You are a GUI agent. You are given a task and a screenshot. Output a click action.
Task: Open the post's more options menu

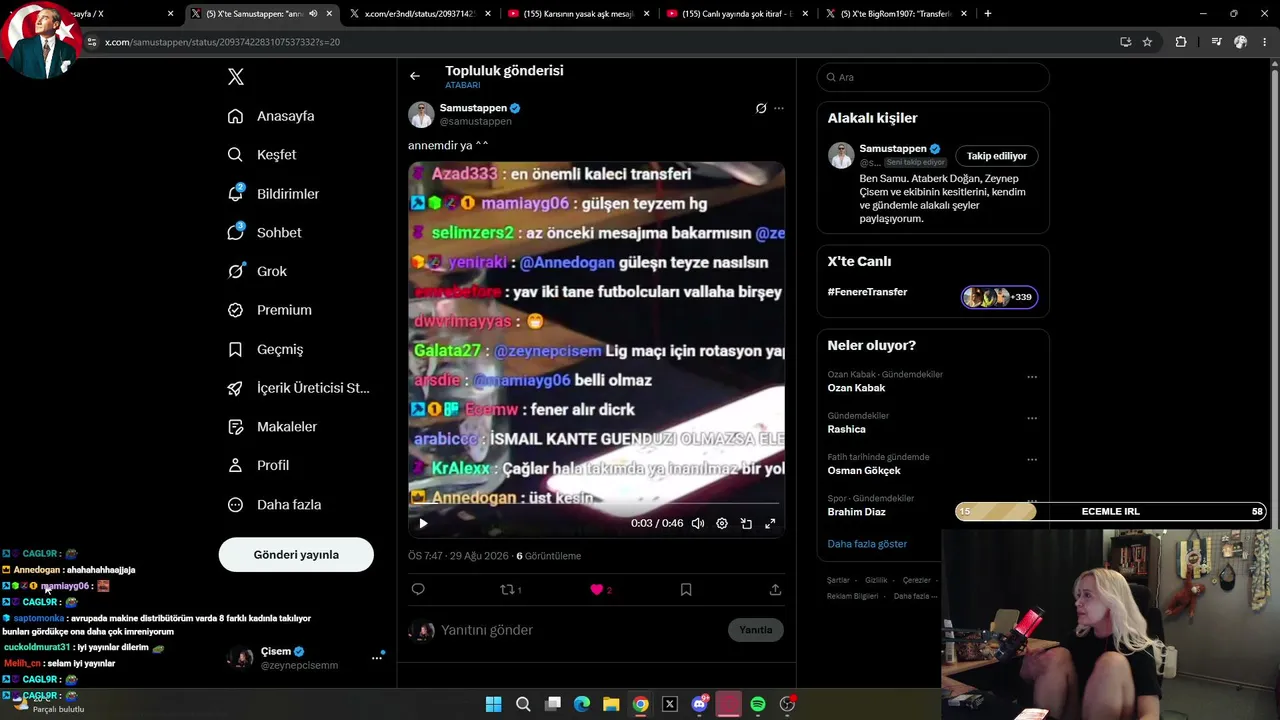(x=779, y=108)
